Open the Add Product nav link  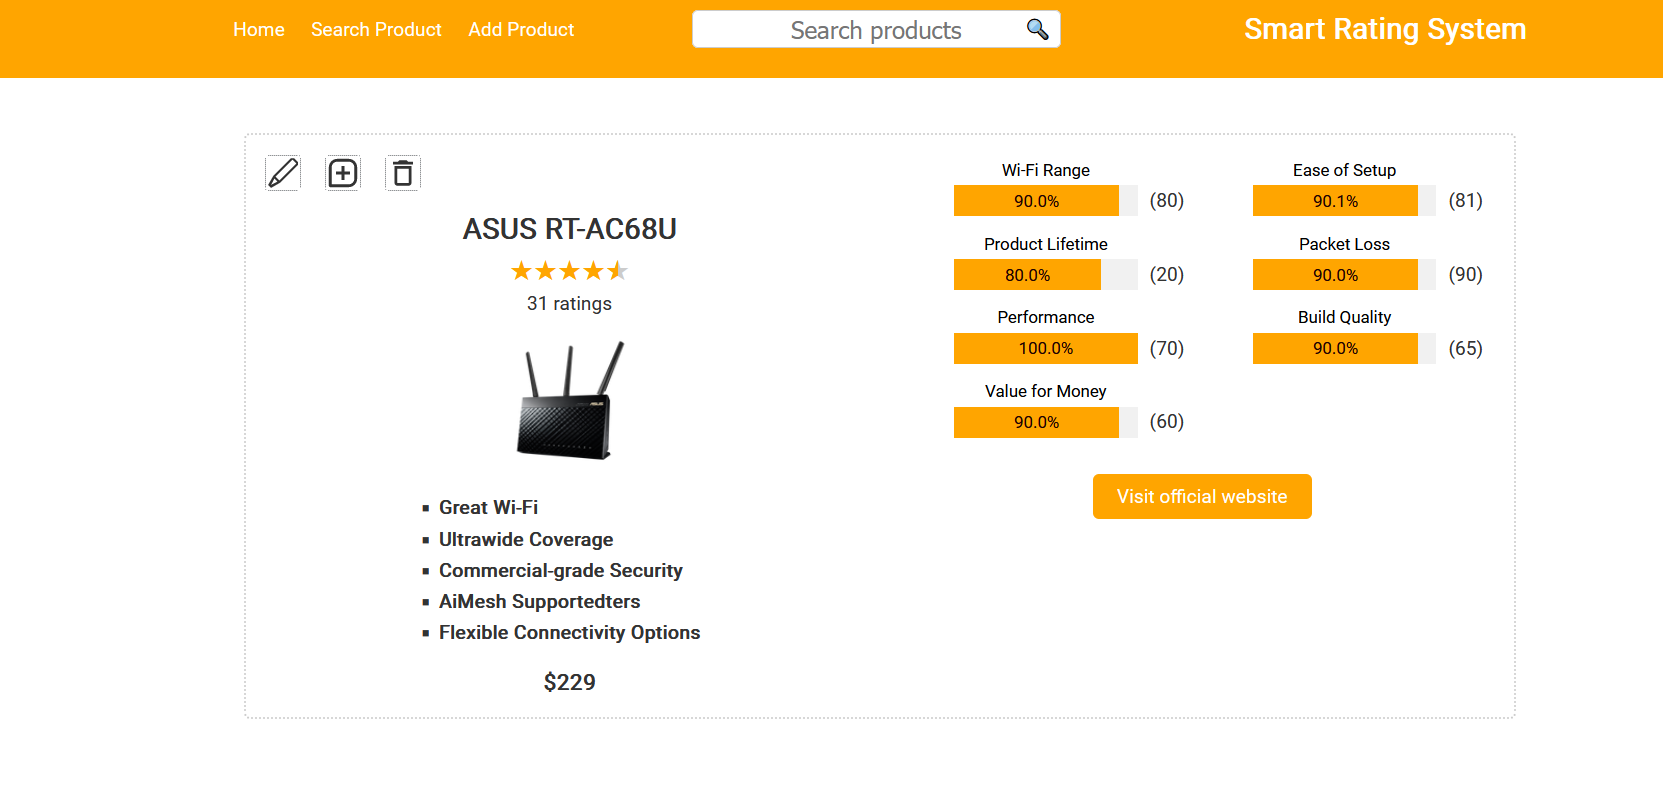click(521, 30)
